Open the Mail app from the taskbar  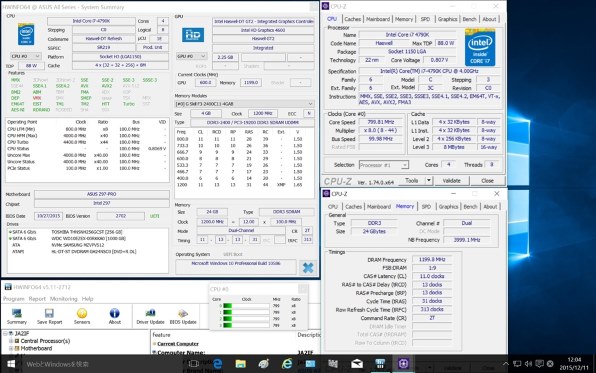coord(357,364)
